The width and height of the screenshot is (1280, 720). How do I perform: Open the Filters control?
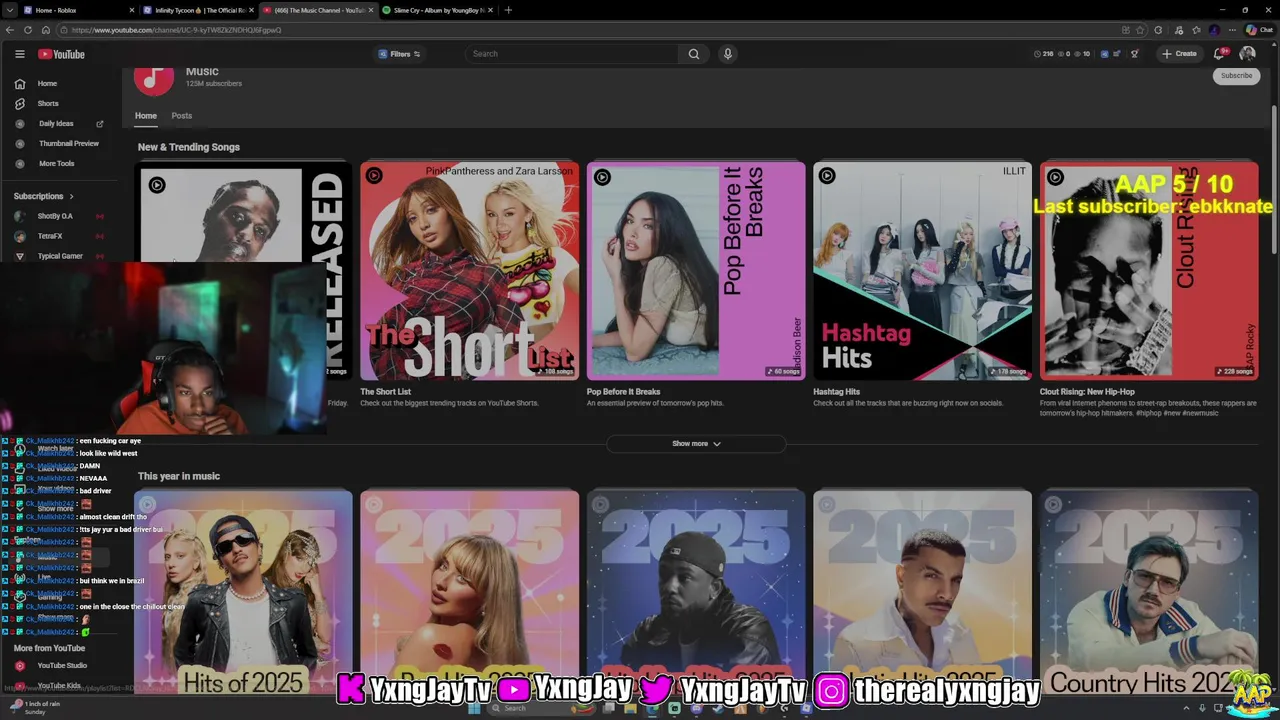click(400, 54)
